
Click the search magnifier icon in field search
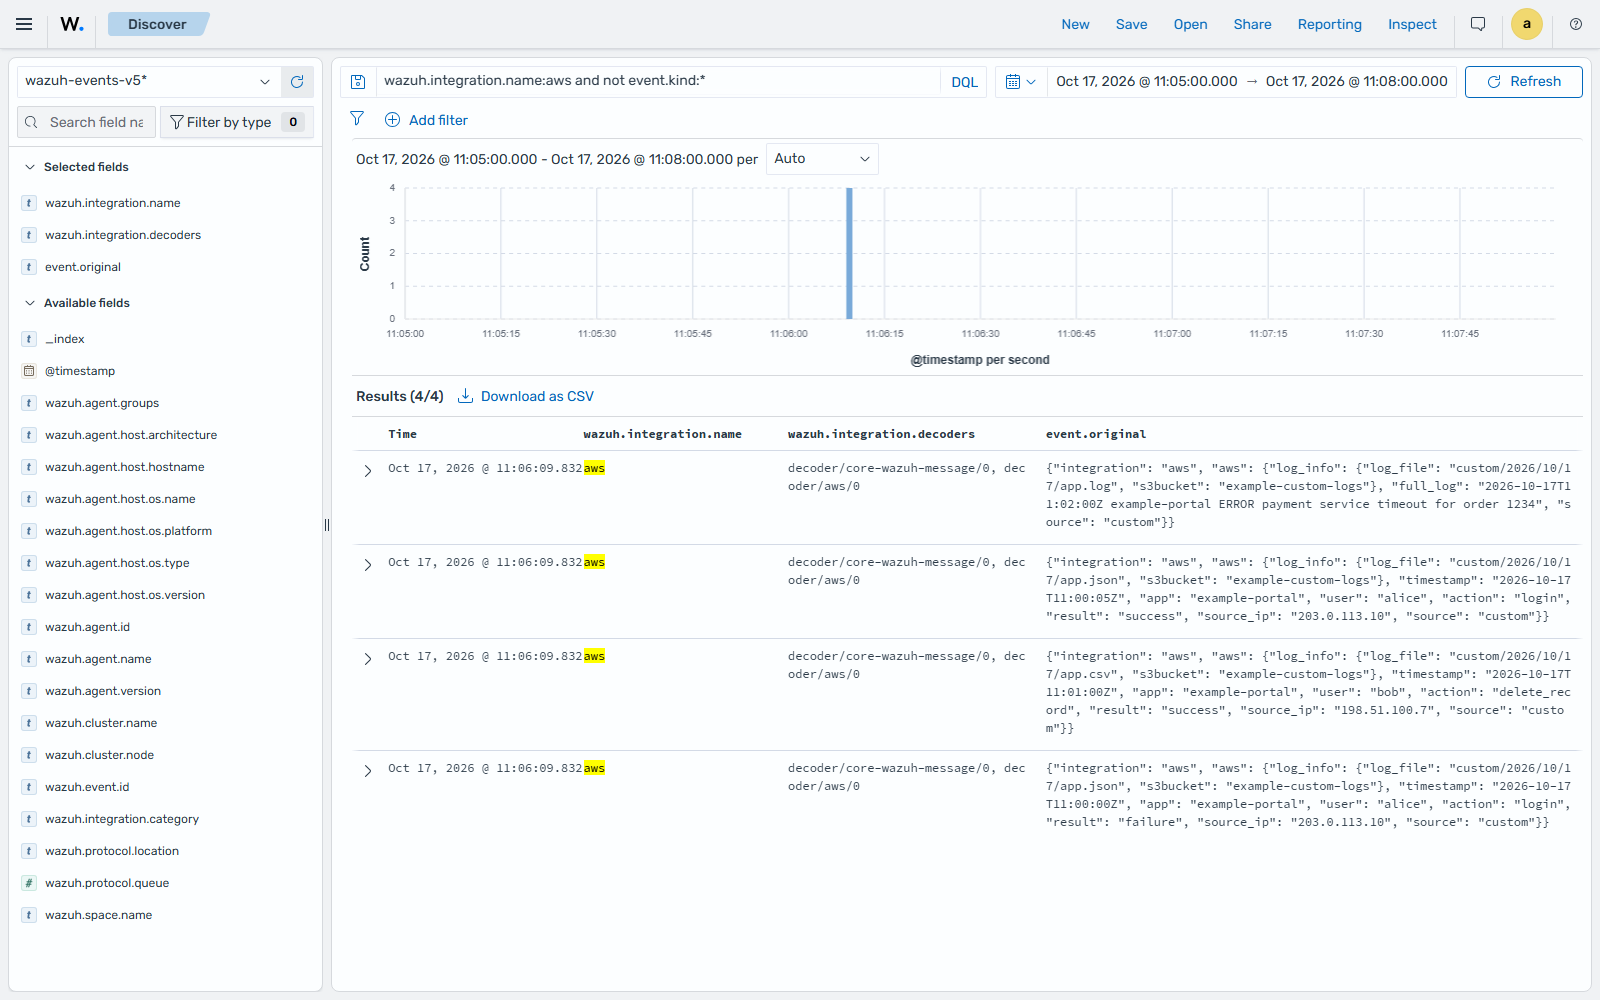(x=31, y=122)
